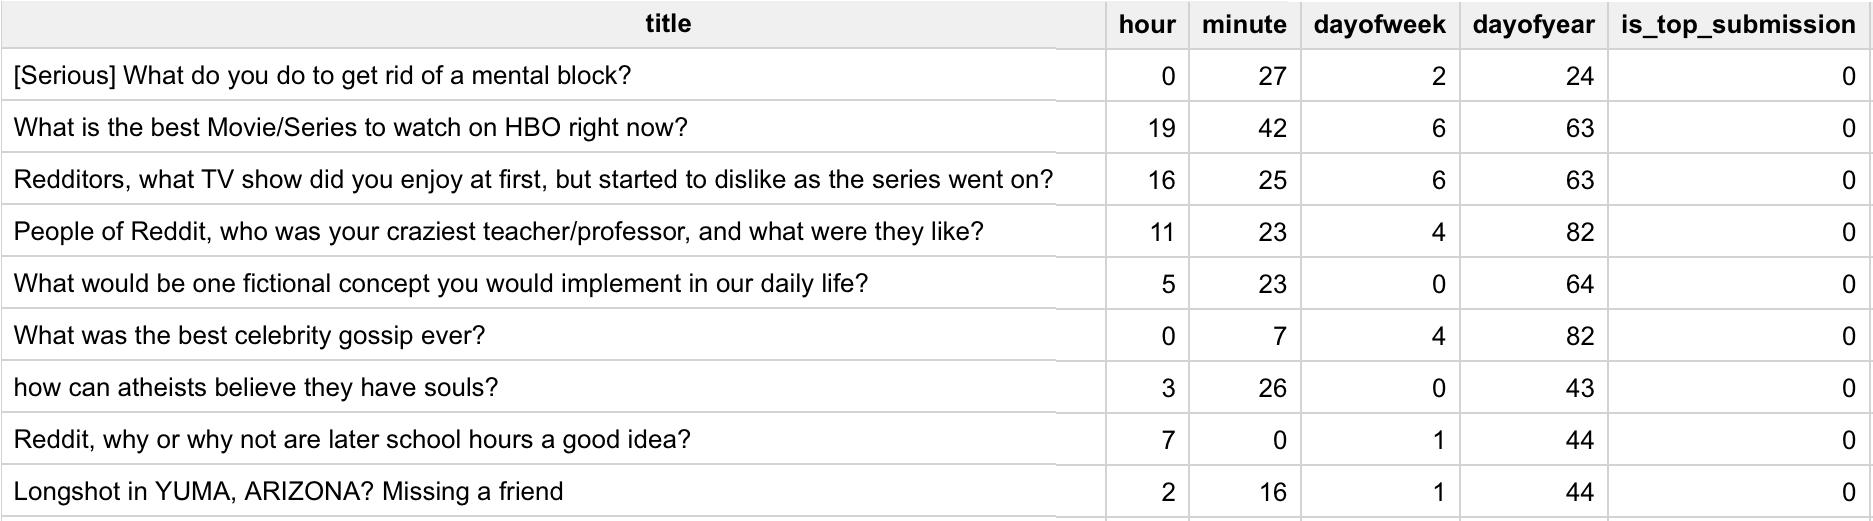Select the minute column header
This screenshot has width=1873, height=521.
click(1244, 25)
